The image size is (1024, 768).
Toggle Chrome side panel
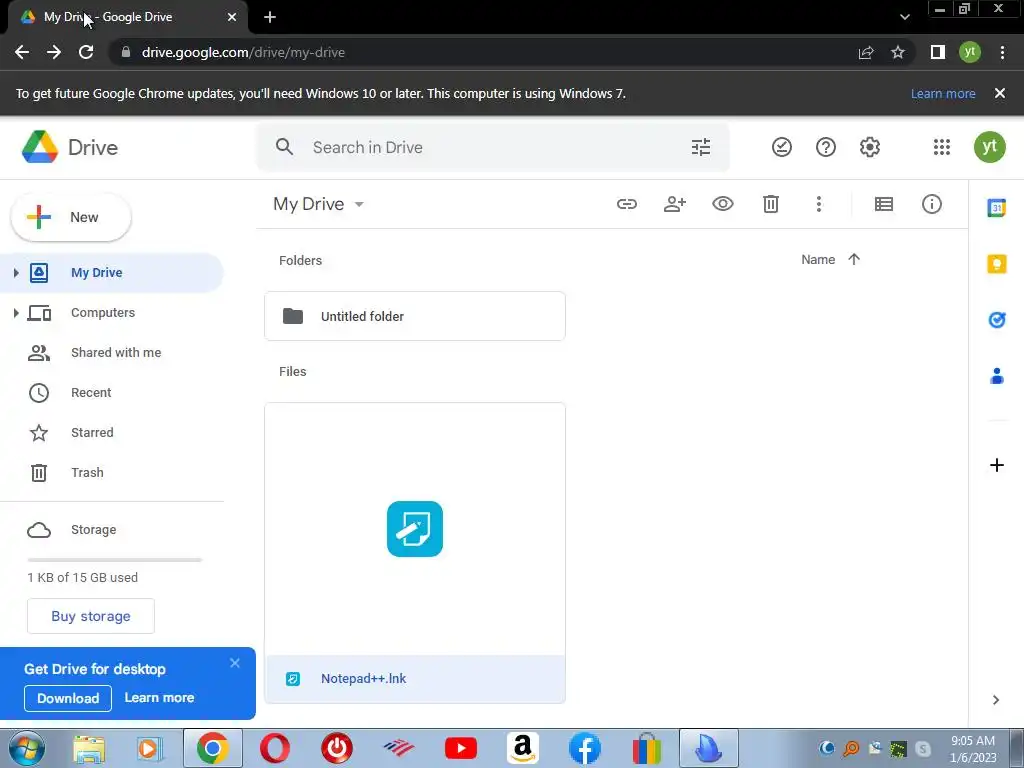pos(937,52)
